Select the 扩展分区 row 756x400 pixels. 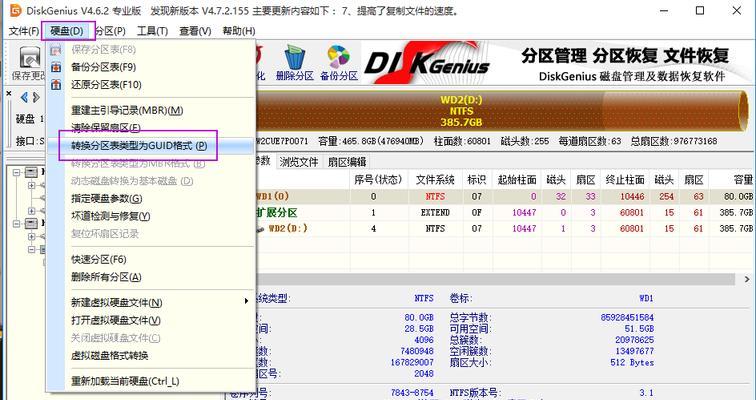coord(505,213)
